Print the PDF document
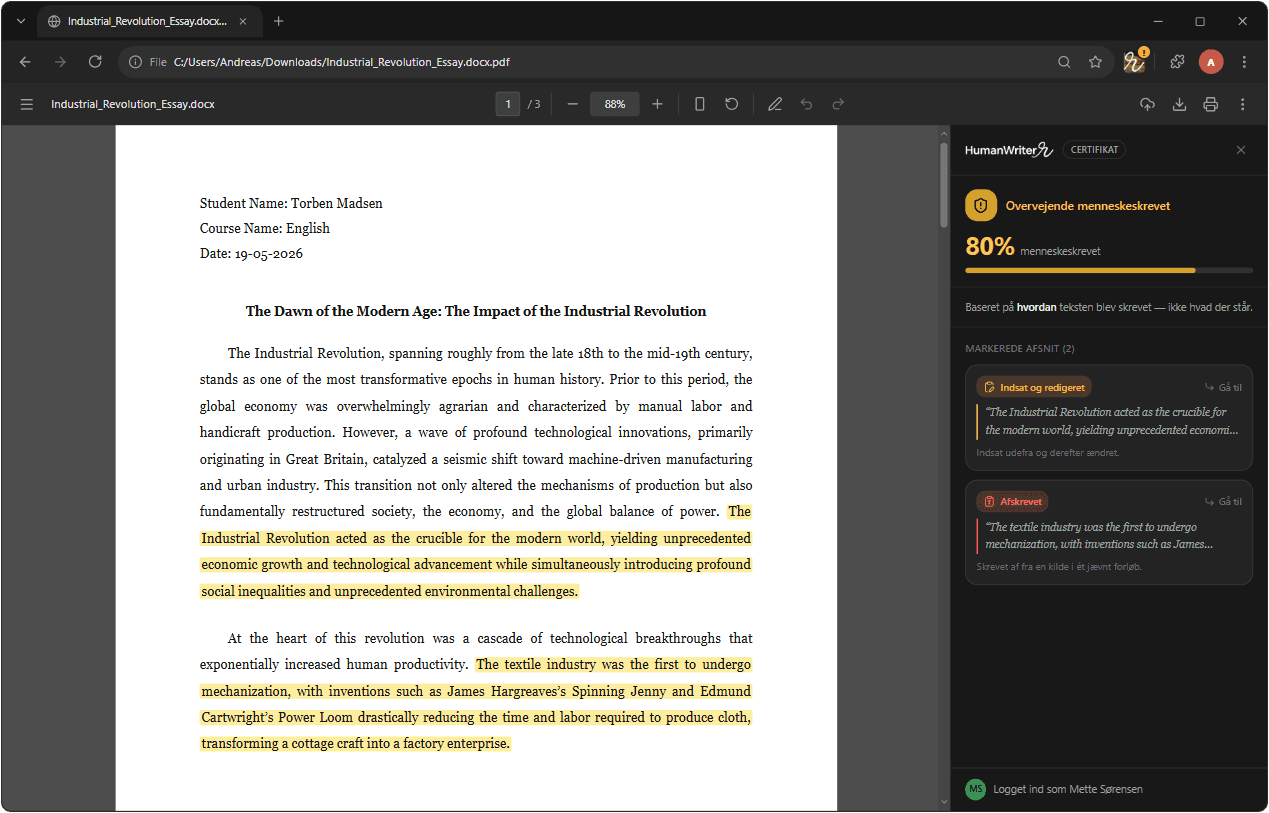Screen dimensions: 1269x813 pos(1211,104)
